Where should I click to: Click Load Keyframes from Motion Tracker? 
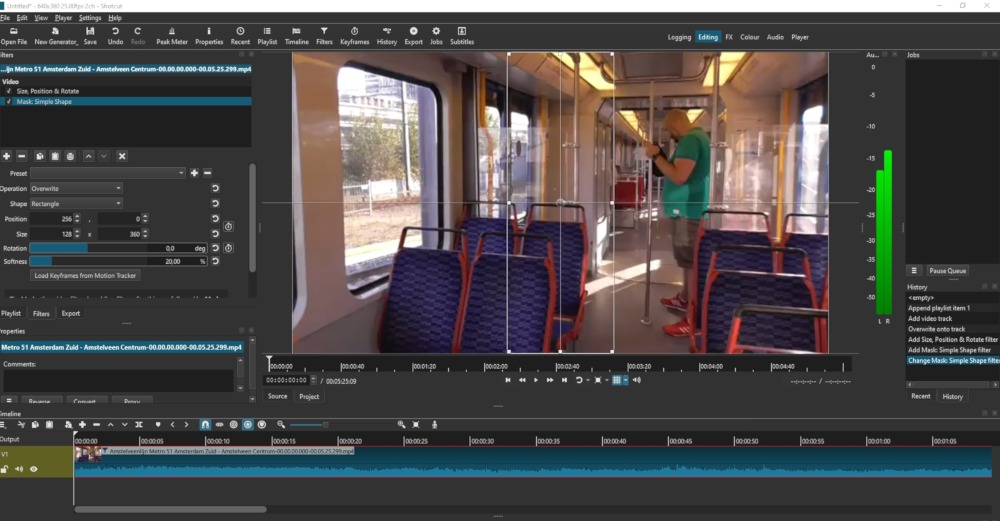[x=85, y=275]
